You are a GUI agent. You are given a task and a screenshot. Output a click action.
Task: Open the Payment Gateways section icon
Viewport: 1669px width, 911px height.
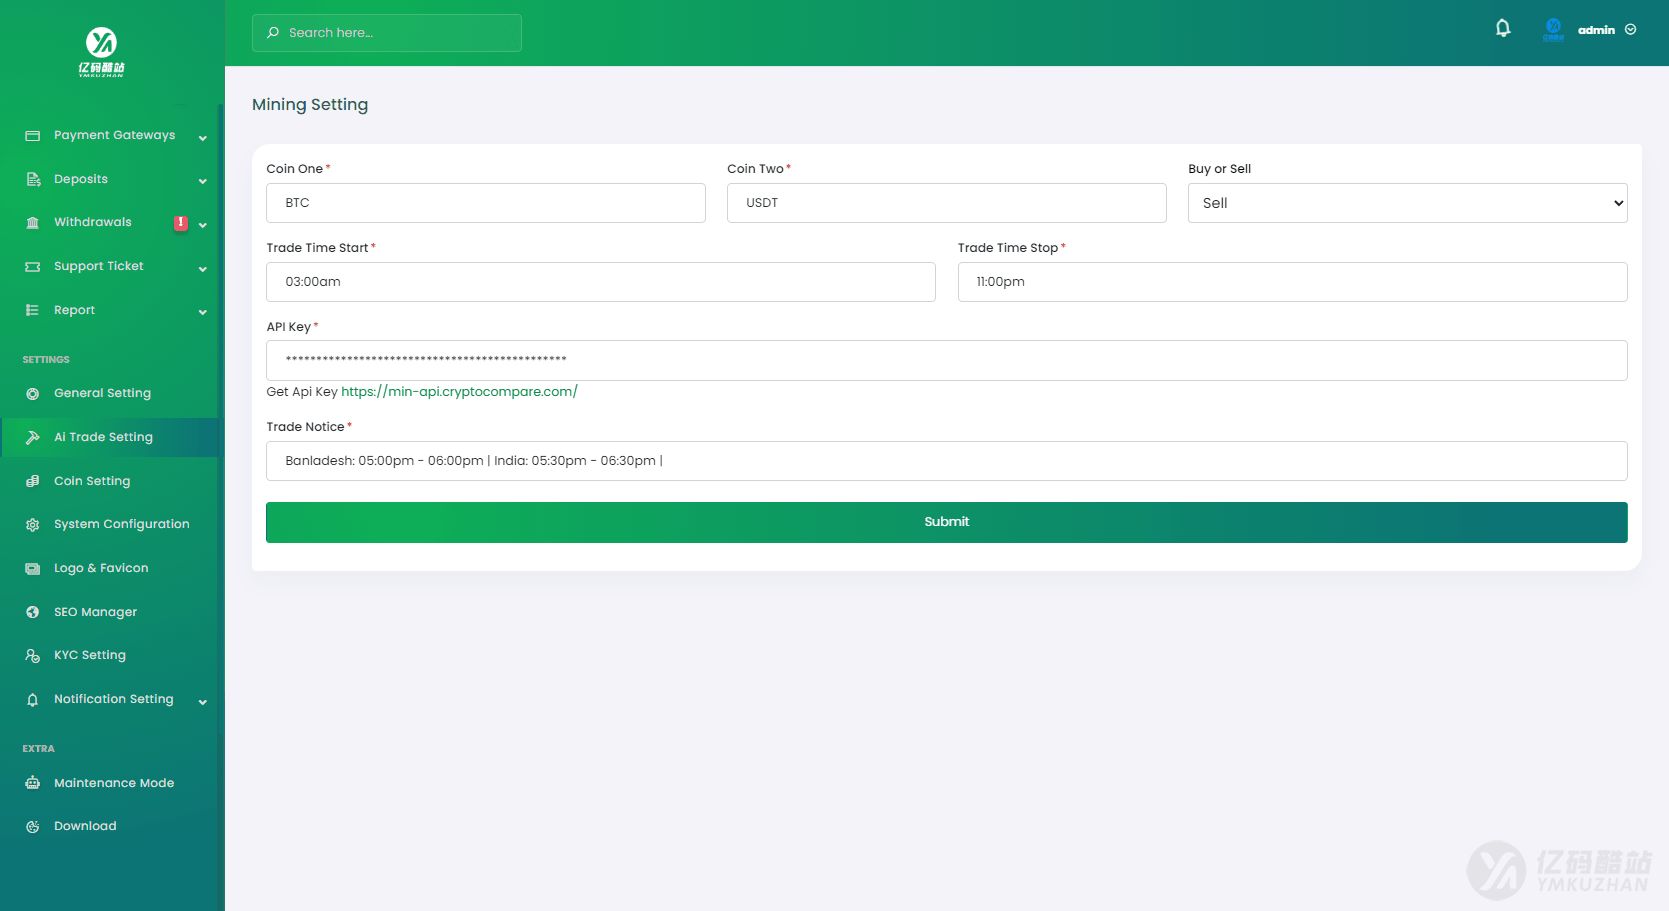(x=33, y=135)
